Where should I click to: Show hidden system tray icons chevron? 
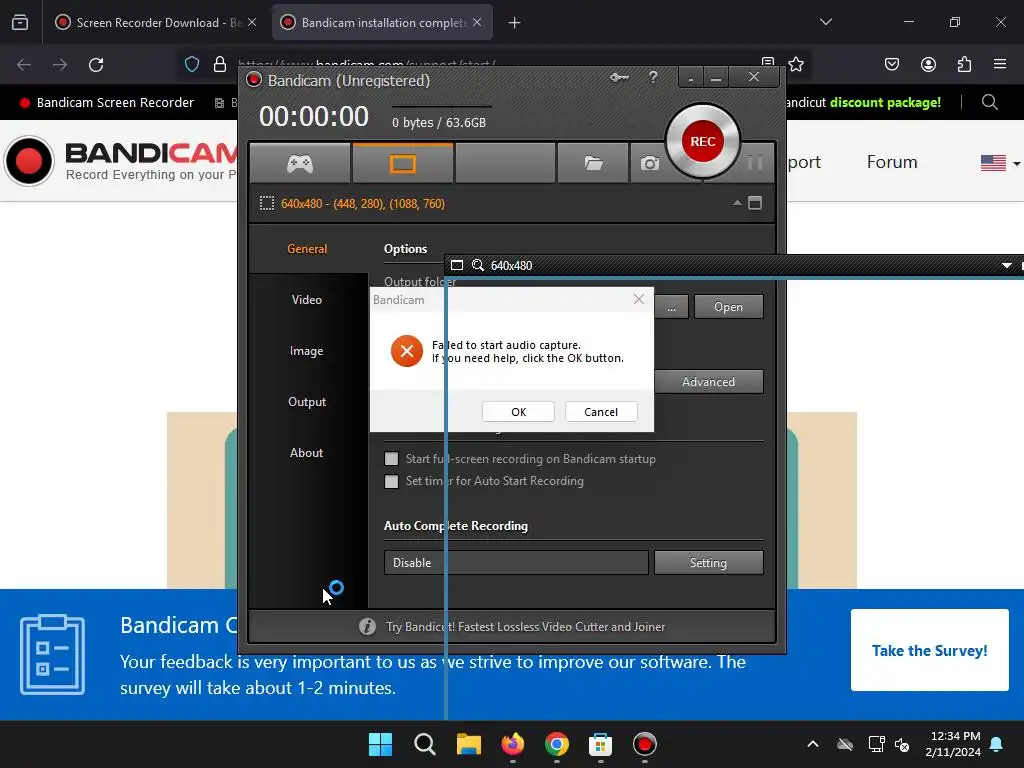(813, 744)
